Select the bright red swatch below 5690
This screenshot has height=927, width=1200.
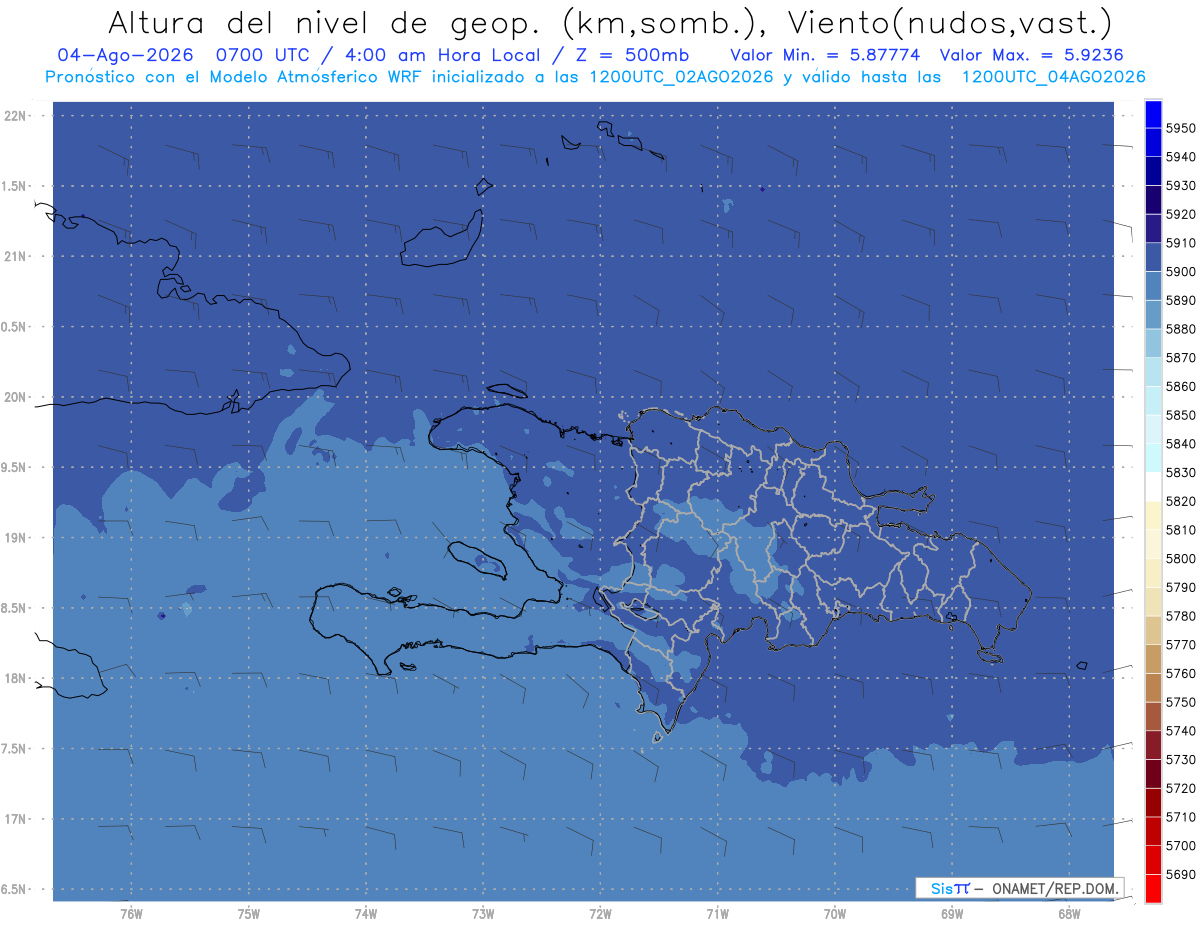pos(1153,888)
